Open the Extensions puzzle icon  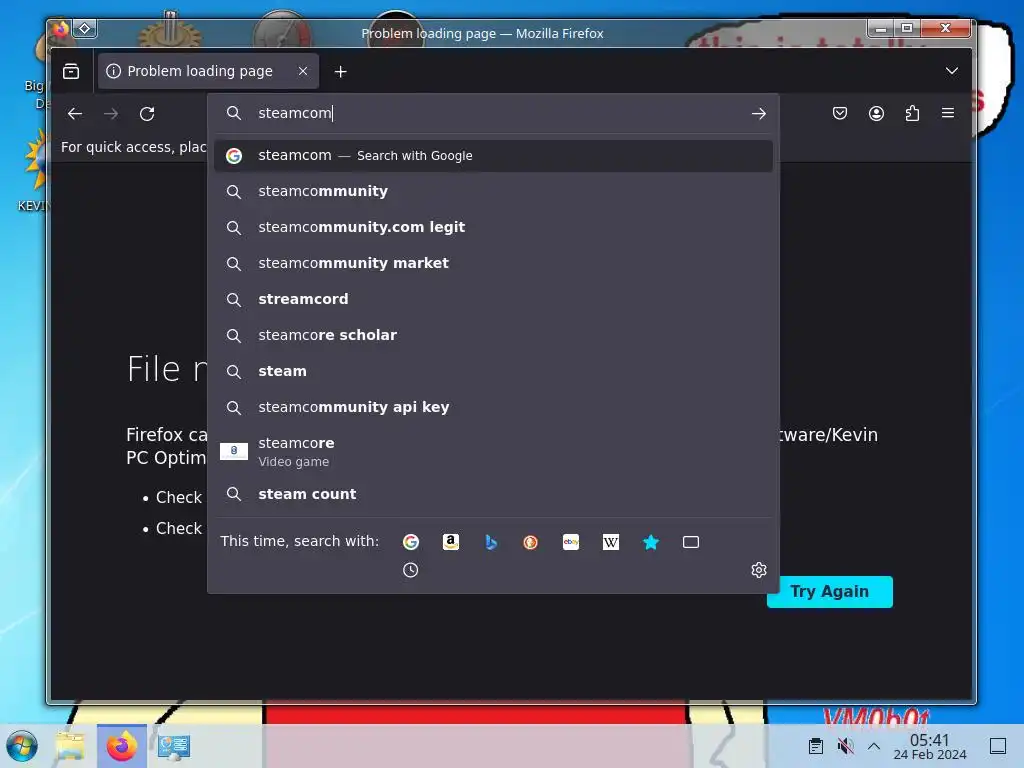(x=912, y=114)
